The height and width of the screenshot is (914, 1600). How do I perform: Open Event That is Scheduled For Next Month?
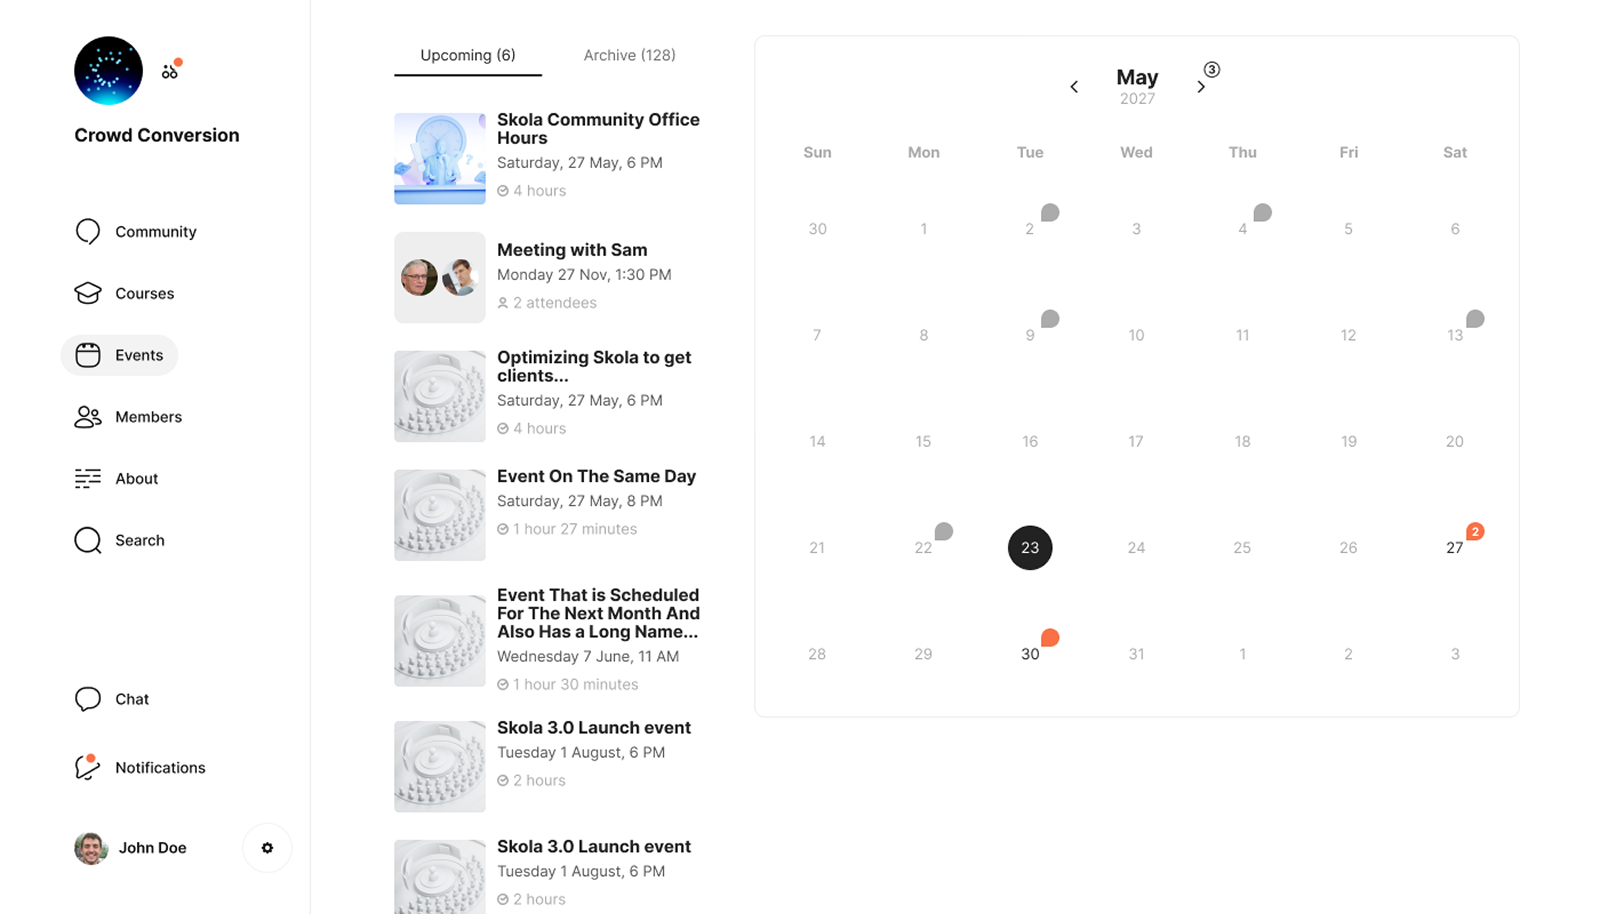point(598,613)
